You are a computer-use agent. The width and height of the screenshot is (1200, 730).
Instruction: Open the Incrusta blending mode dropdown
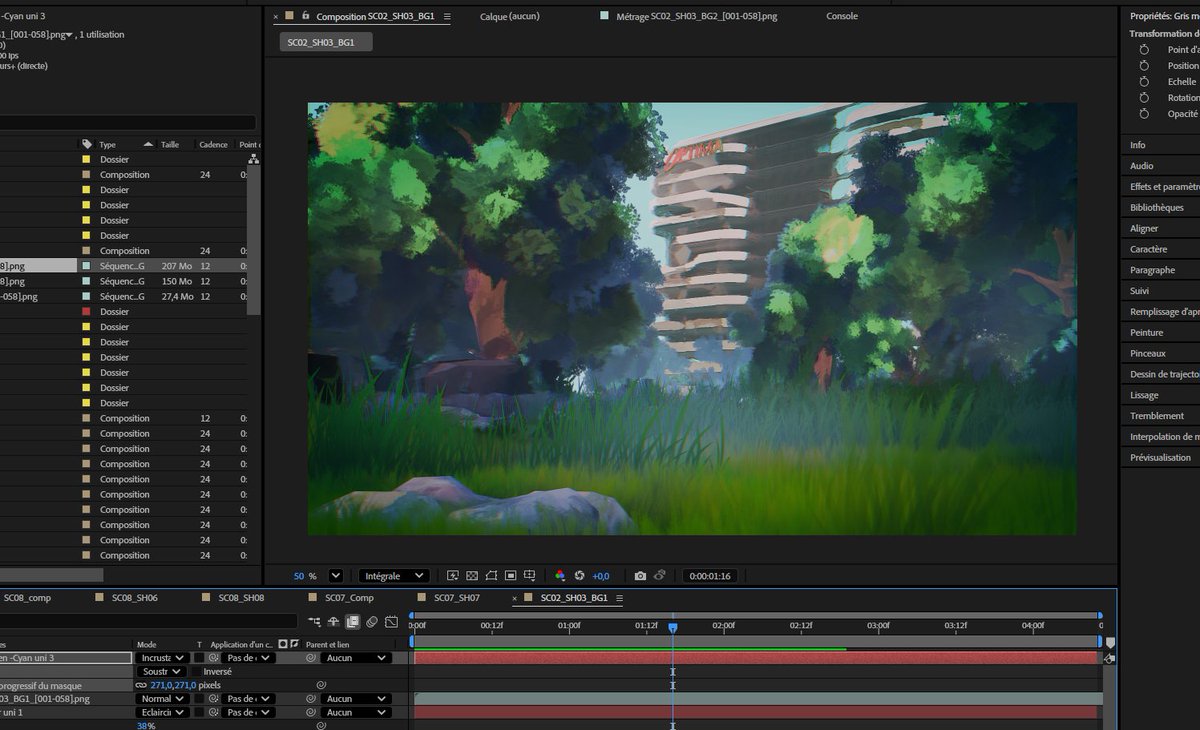pos(162,658)
